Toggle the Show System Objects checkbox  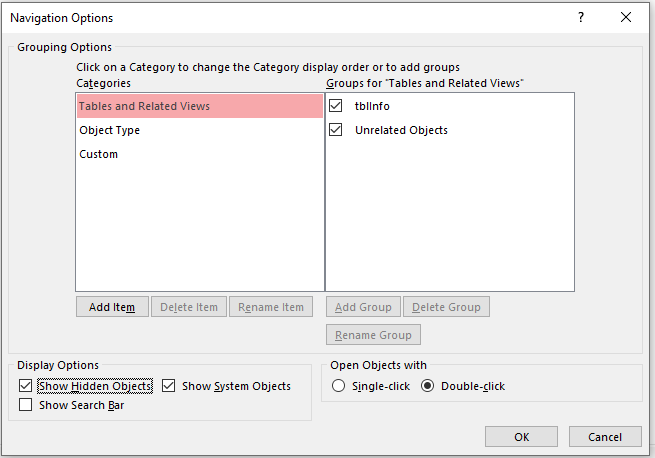[168, 385]
